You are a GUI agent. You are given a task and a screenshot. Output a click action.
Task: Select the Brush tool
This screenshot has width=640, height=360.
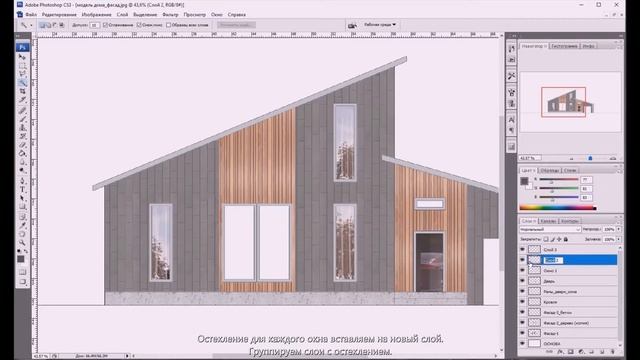tap(22, 119)
